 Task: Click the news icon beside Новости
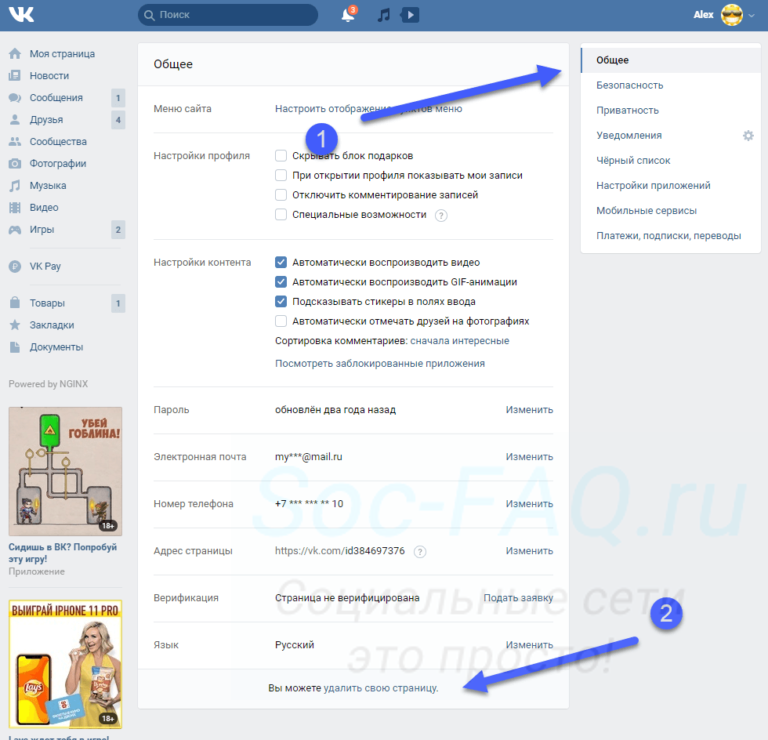coord(15,75)
